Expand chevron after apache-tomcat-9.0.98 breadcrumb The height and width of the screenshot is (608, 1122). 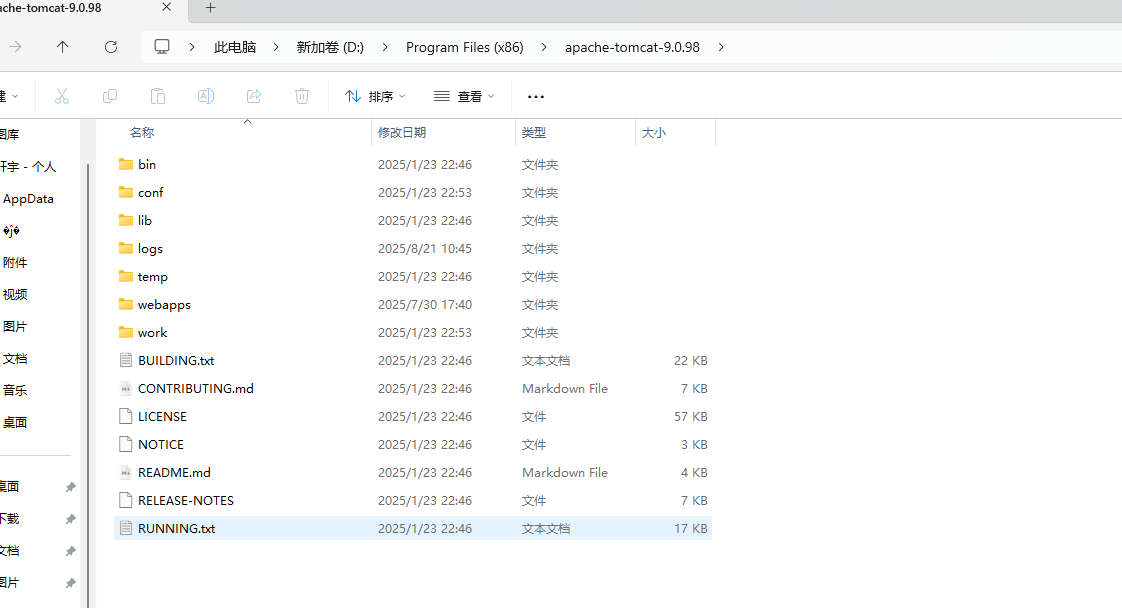tap(721, 47)
